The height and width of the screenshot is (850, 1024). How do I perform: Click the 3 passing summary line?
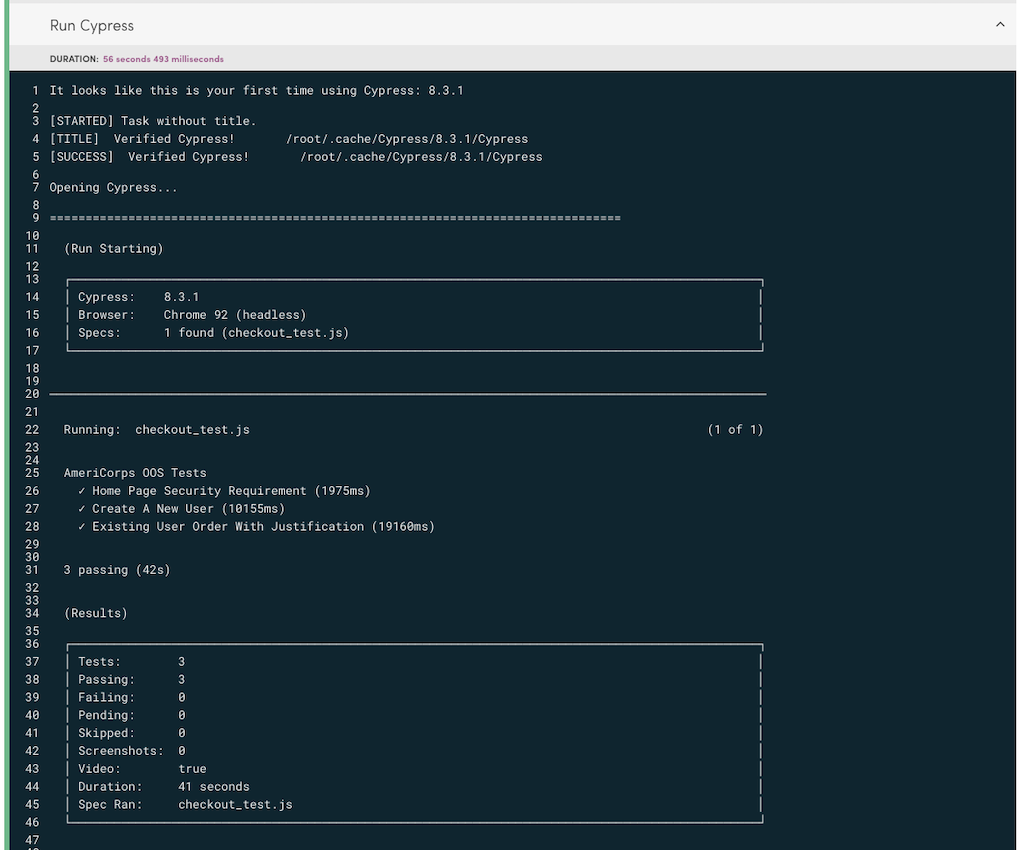117,570
